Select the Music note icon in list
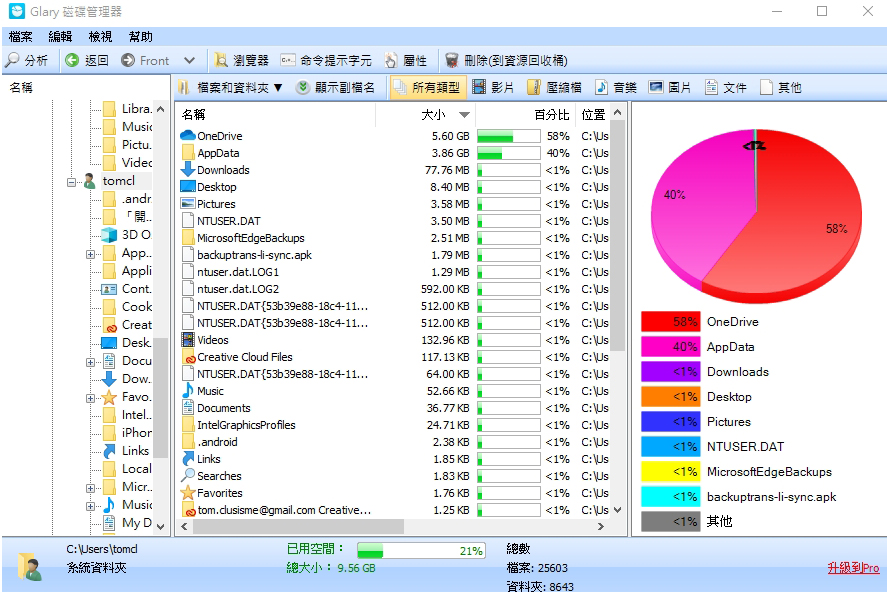 coord(188,391)
